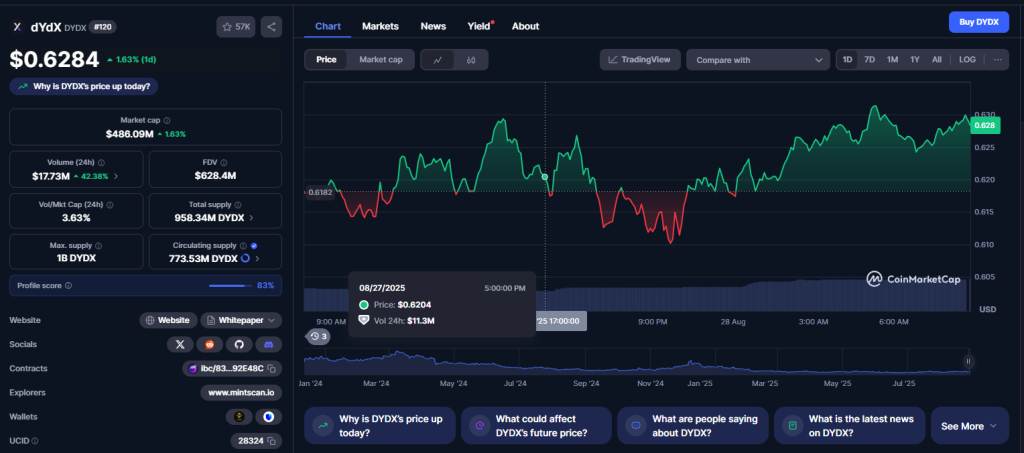The width and height of the screenshot is (1024, 453).
Task: Open the www.mintscan.io explorer link
Action: 241,392
